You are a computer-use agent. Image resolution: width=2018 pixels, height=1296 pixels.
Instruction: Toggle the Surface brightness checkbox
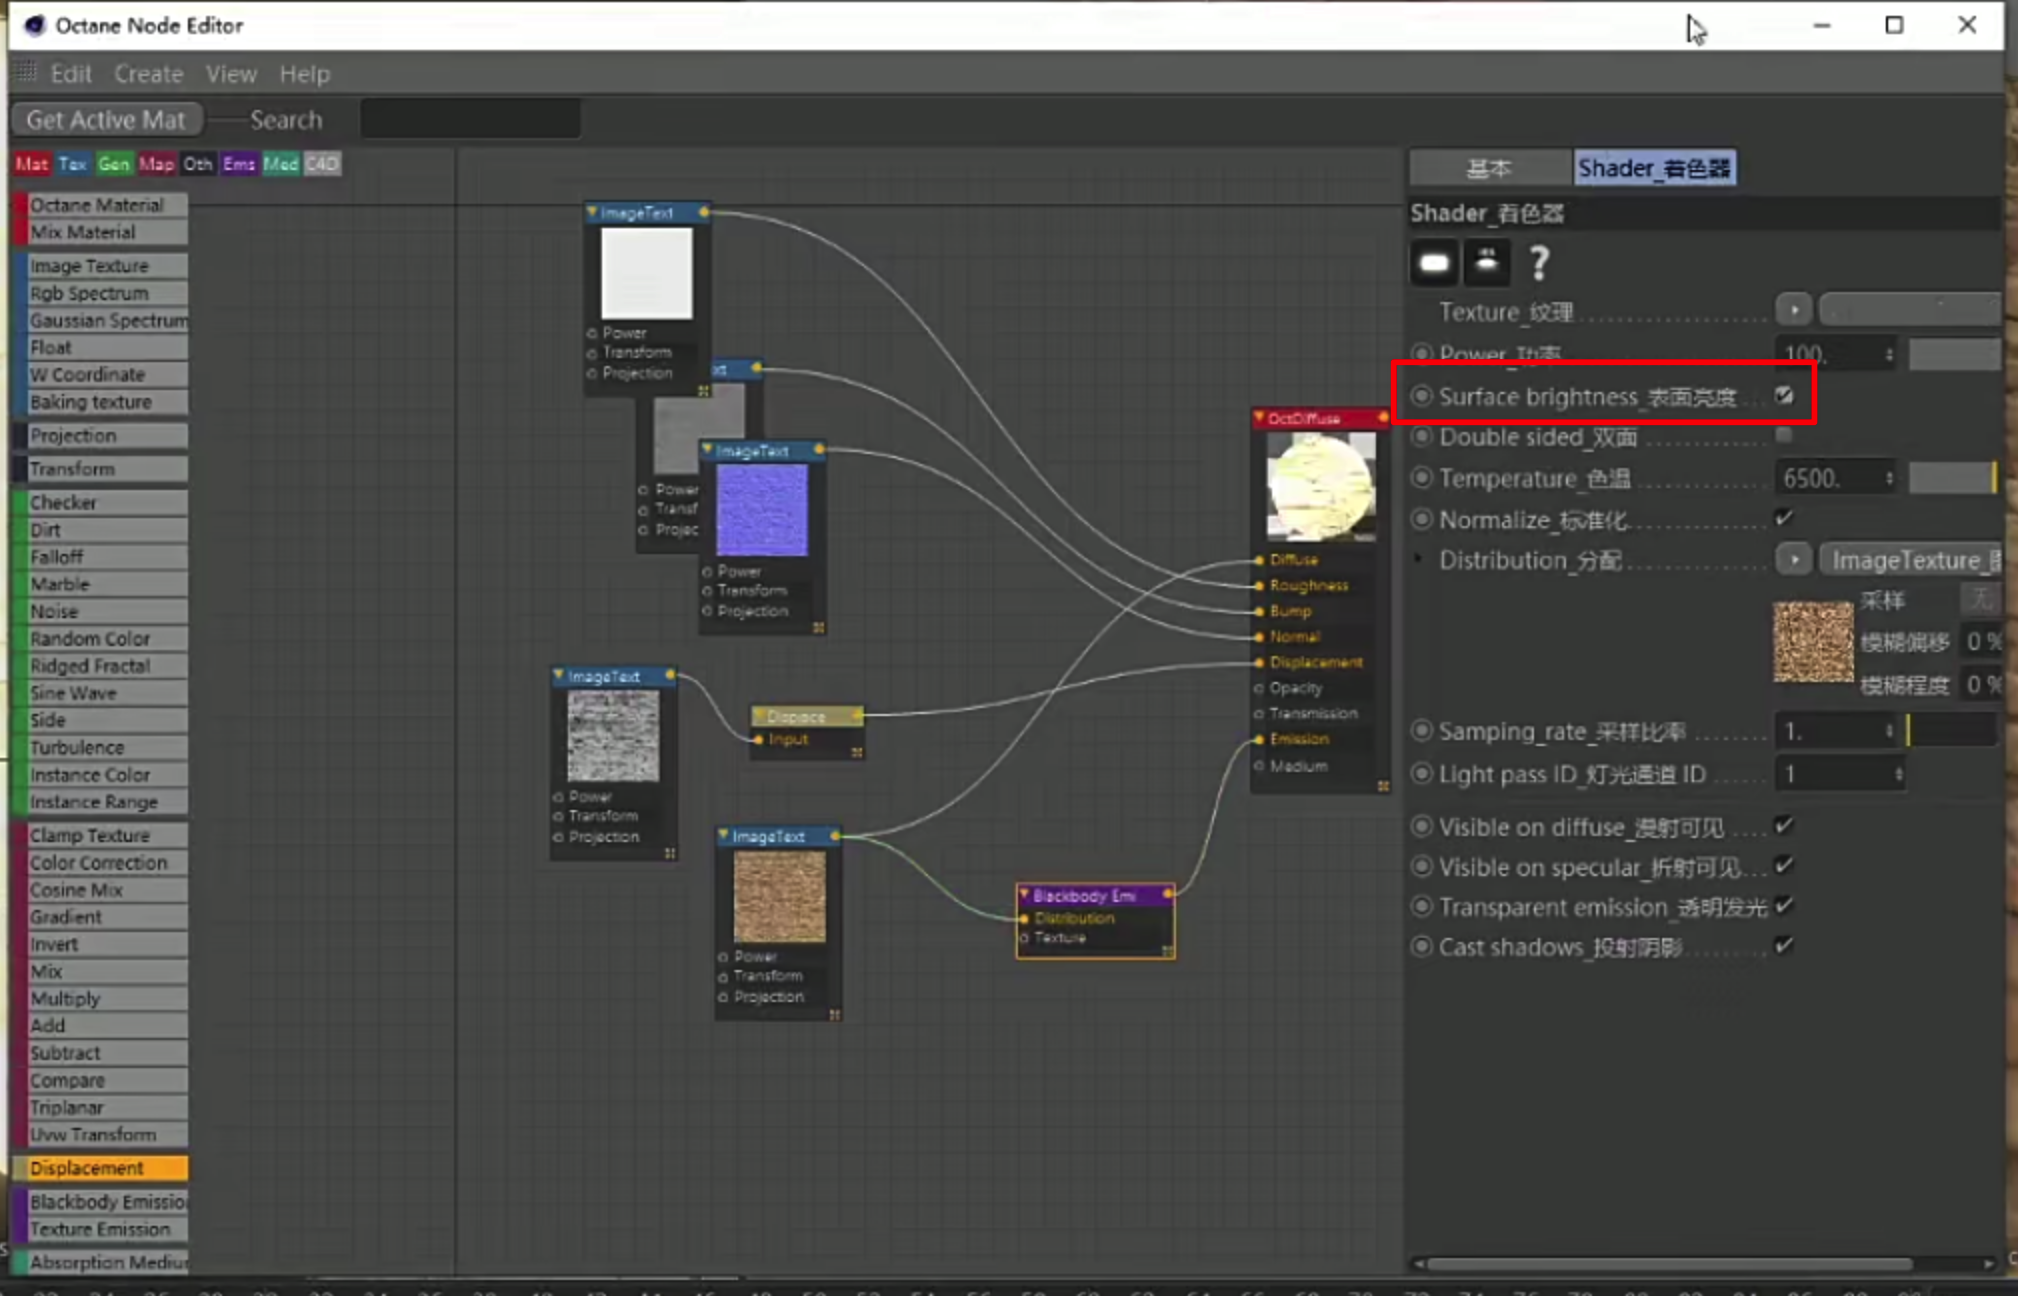click(x=1784, y=396)
